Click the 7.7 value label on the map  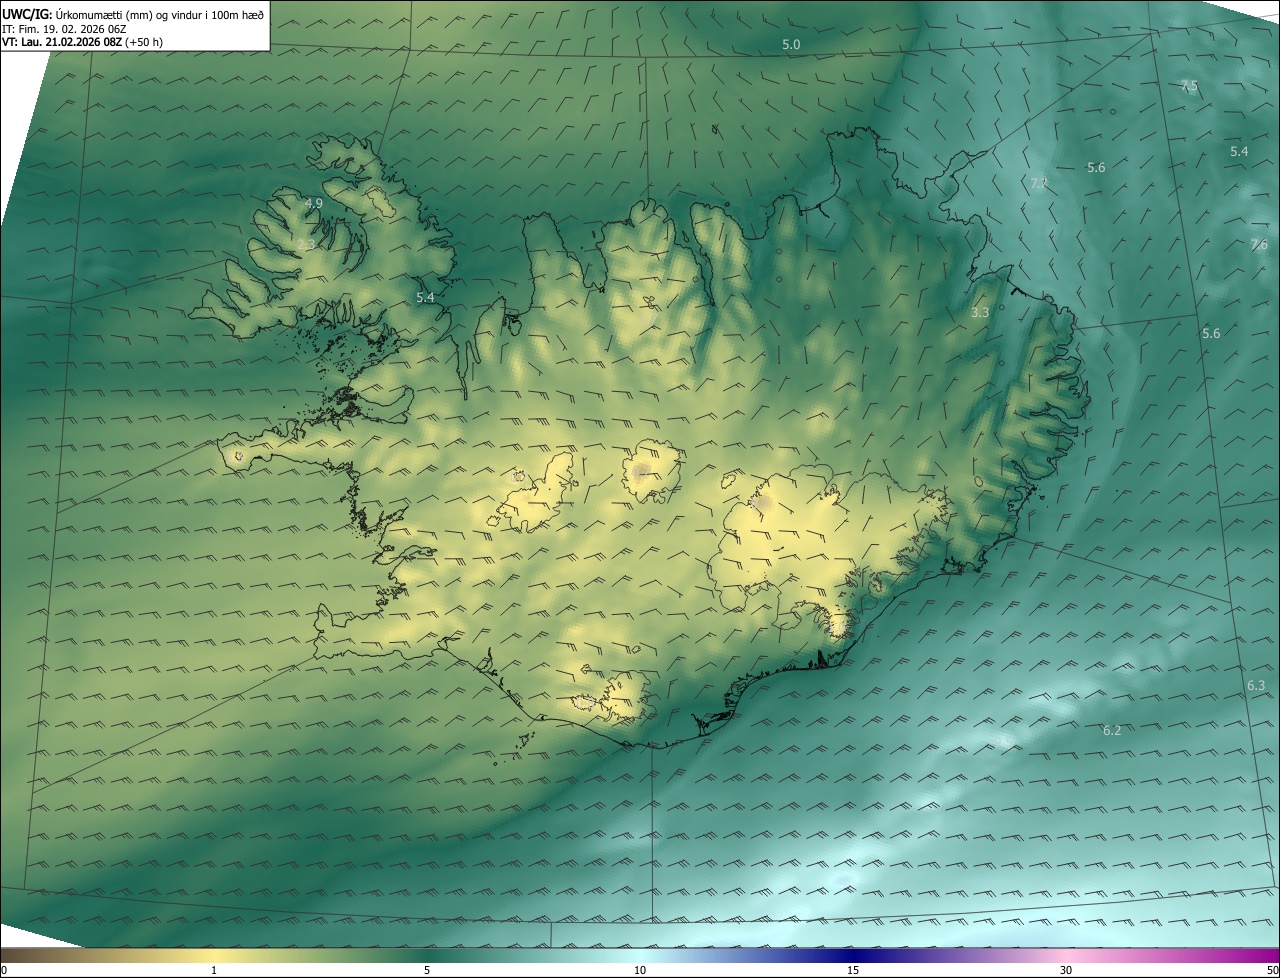(1039, 183)
